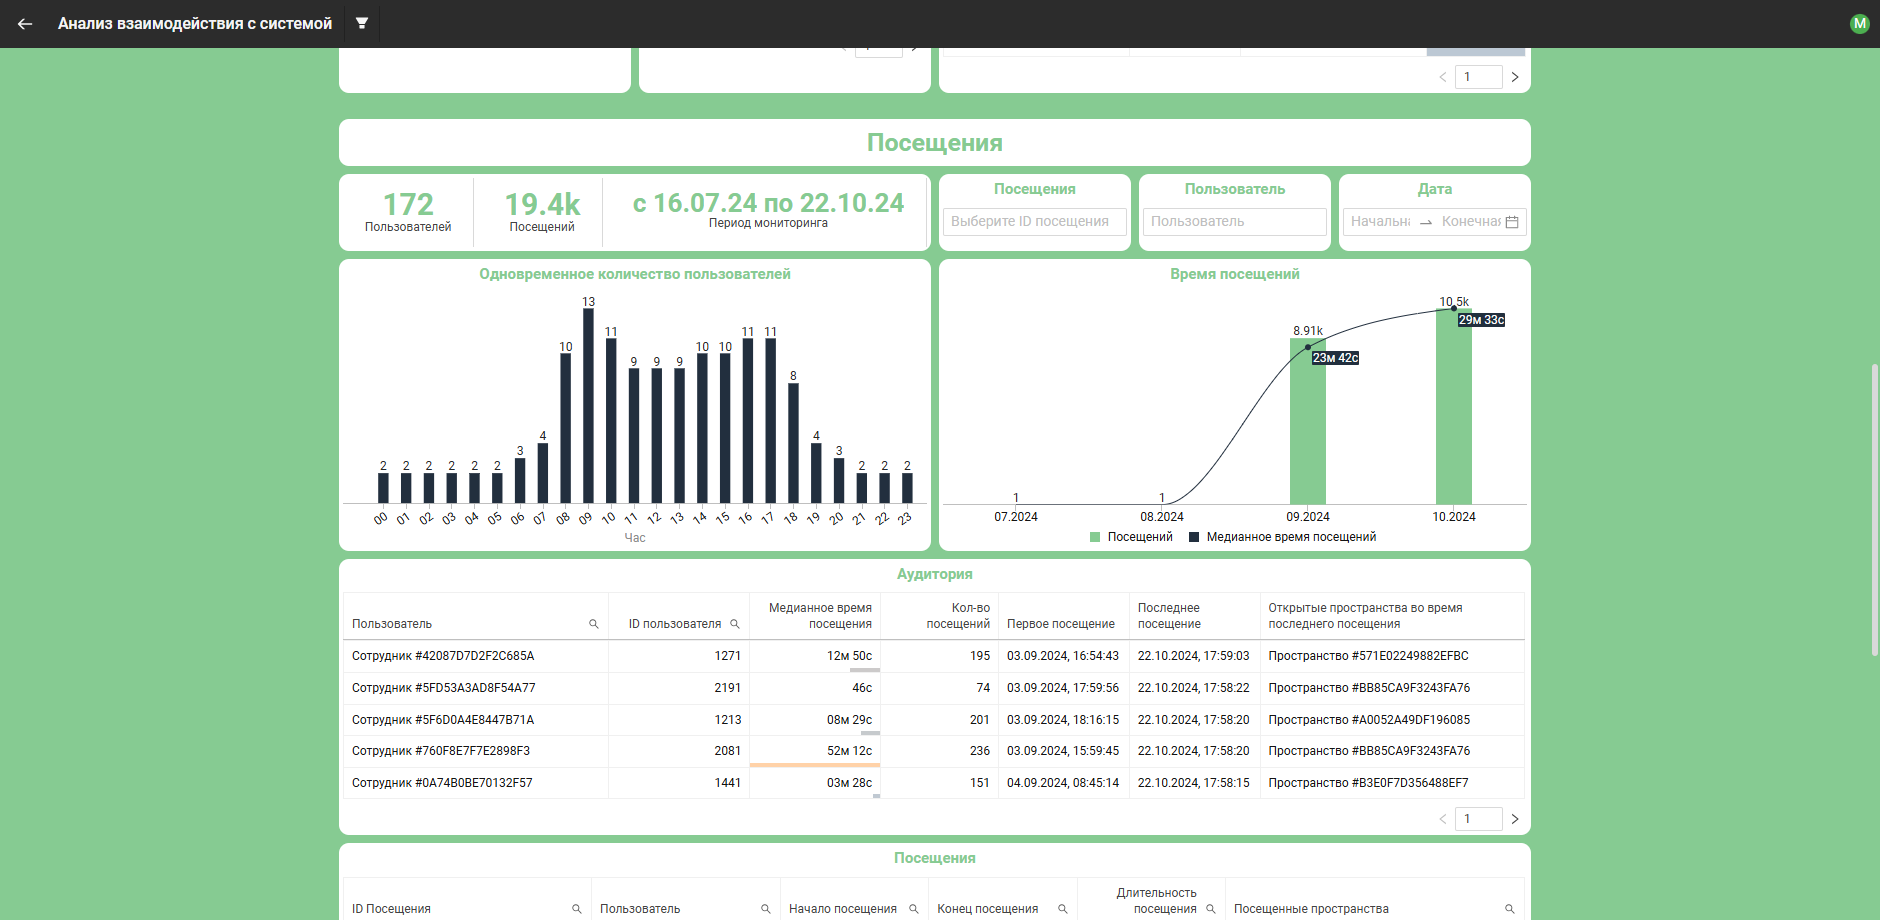Click the 09.2024 green visits bar
Screen dimensions: 1880x920
[1308, 421]
